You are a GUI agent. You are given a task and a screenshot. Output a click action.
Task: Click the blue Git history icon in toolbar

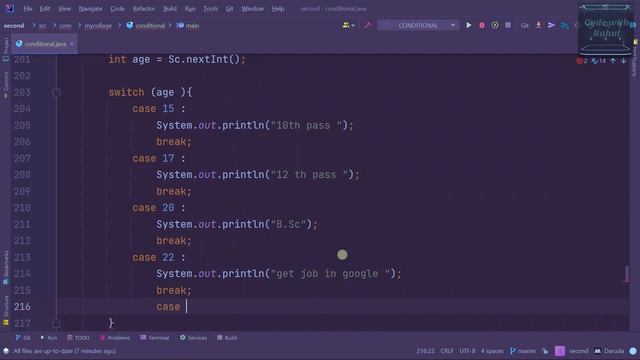point(564,25)
